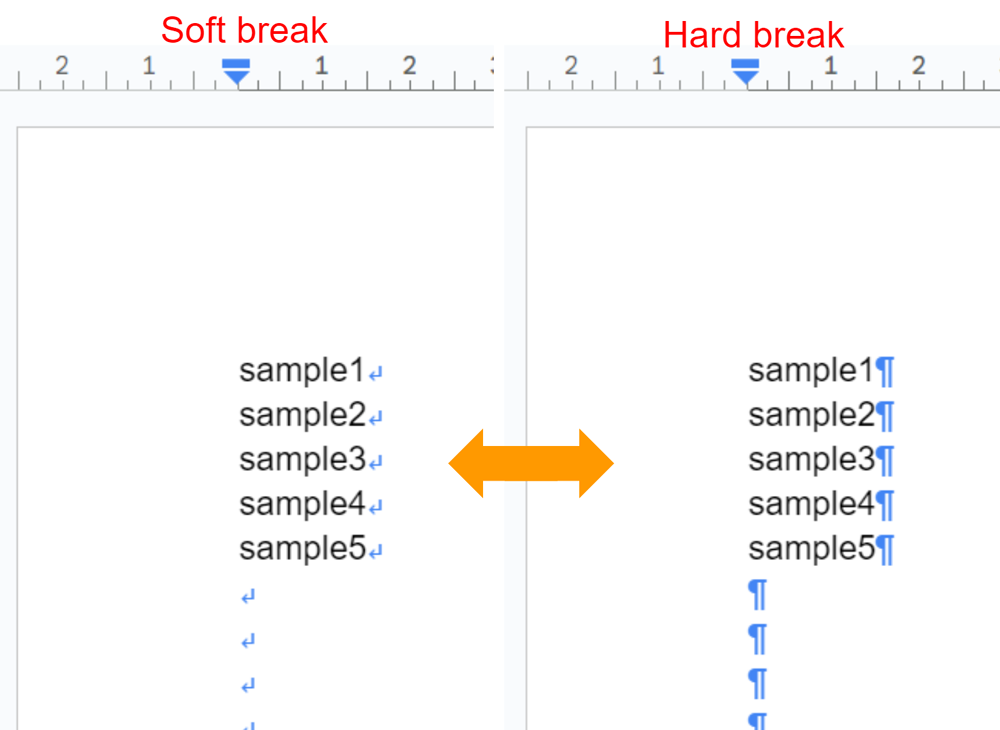Place cursor in sample5 text, right document

tap(811, 549)
